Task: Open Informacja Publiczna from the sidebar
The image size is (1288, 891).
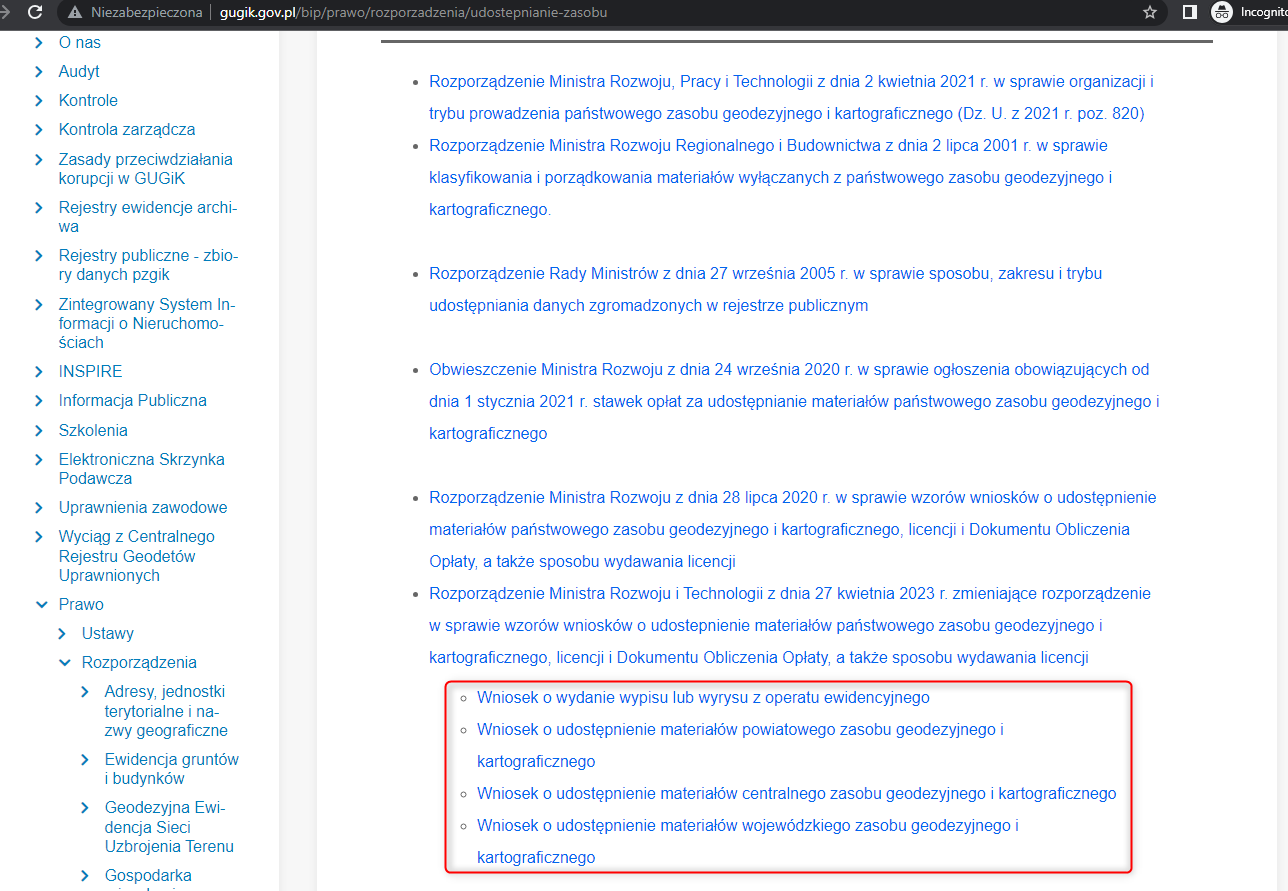Action: (131, 400)
